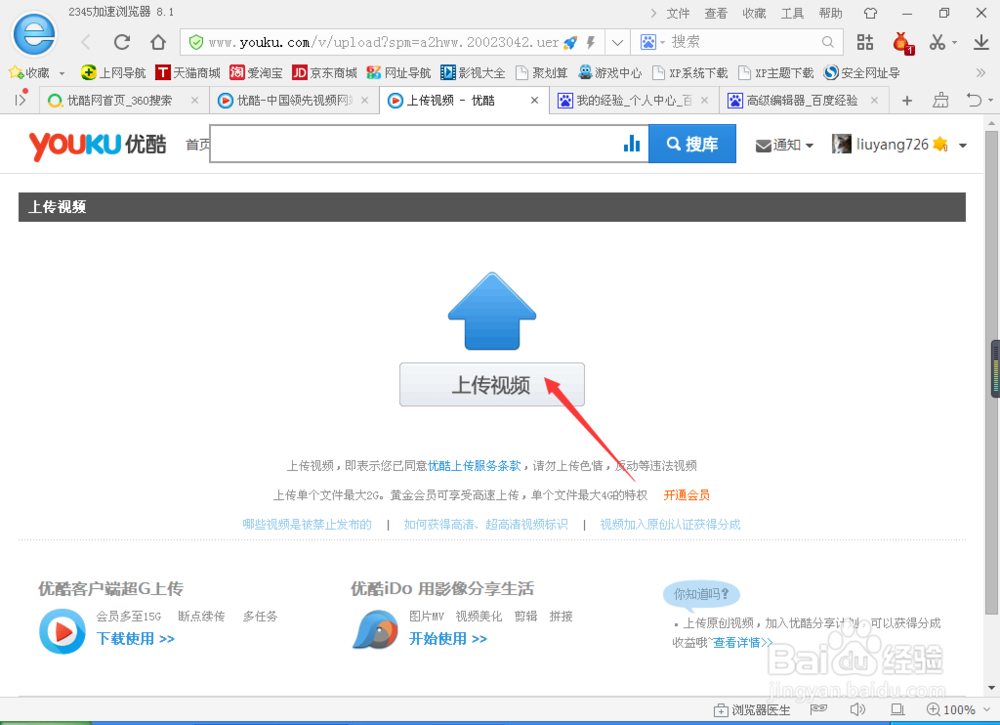Open the 上网导航 bookmark
The image size is (1000, 725).
tap(114, 73)
